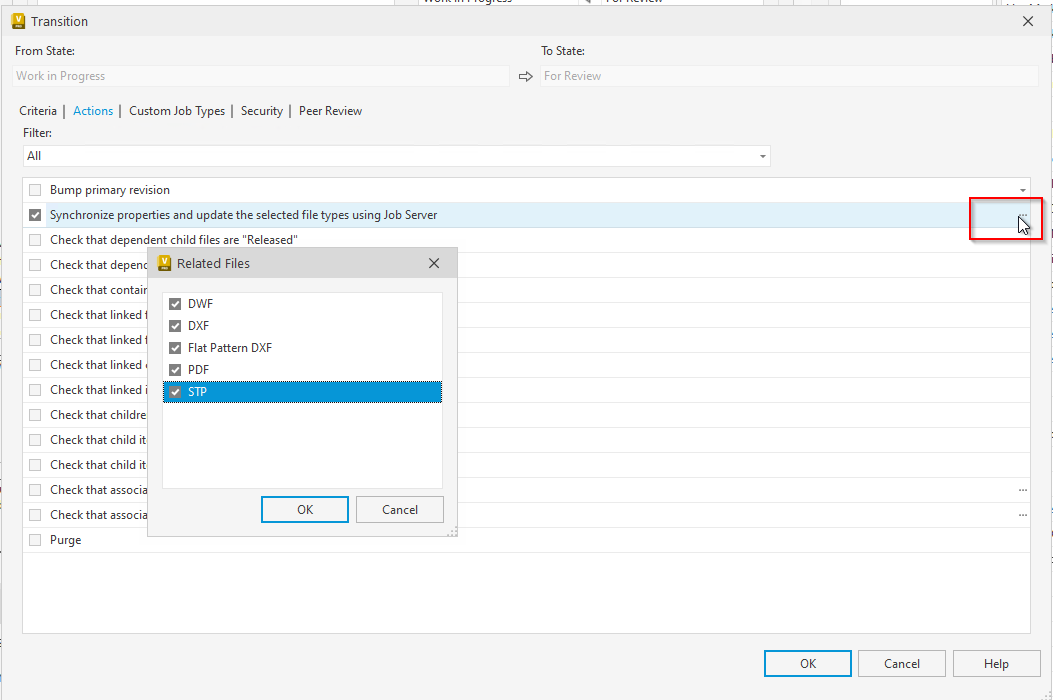
Task: Click the ellipsis on the first Check that associated row
Action: click(x=1021, y=490)
